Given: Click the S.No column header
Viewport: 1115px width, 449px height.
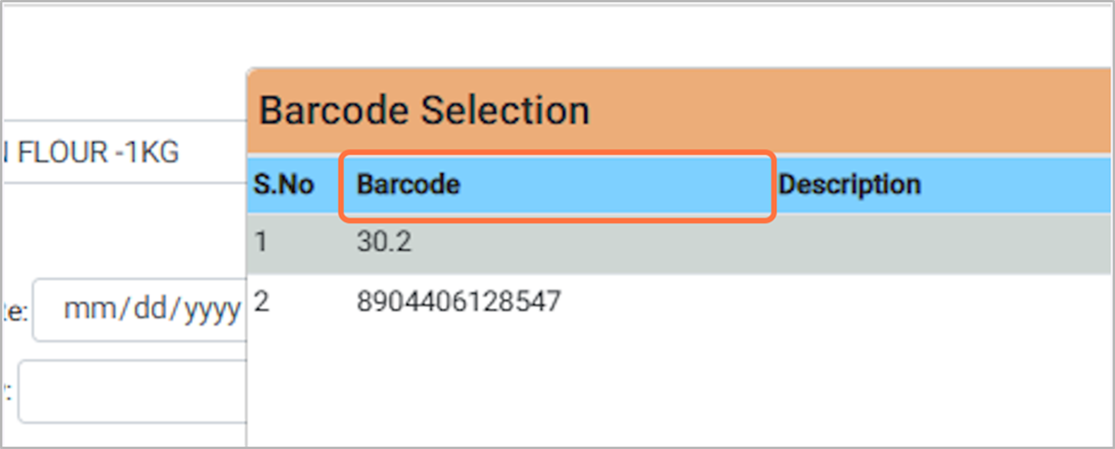Looking at the screenshot, I should pos(284,185).
